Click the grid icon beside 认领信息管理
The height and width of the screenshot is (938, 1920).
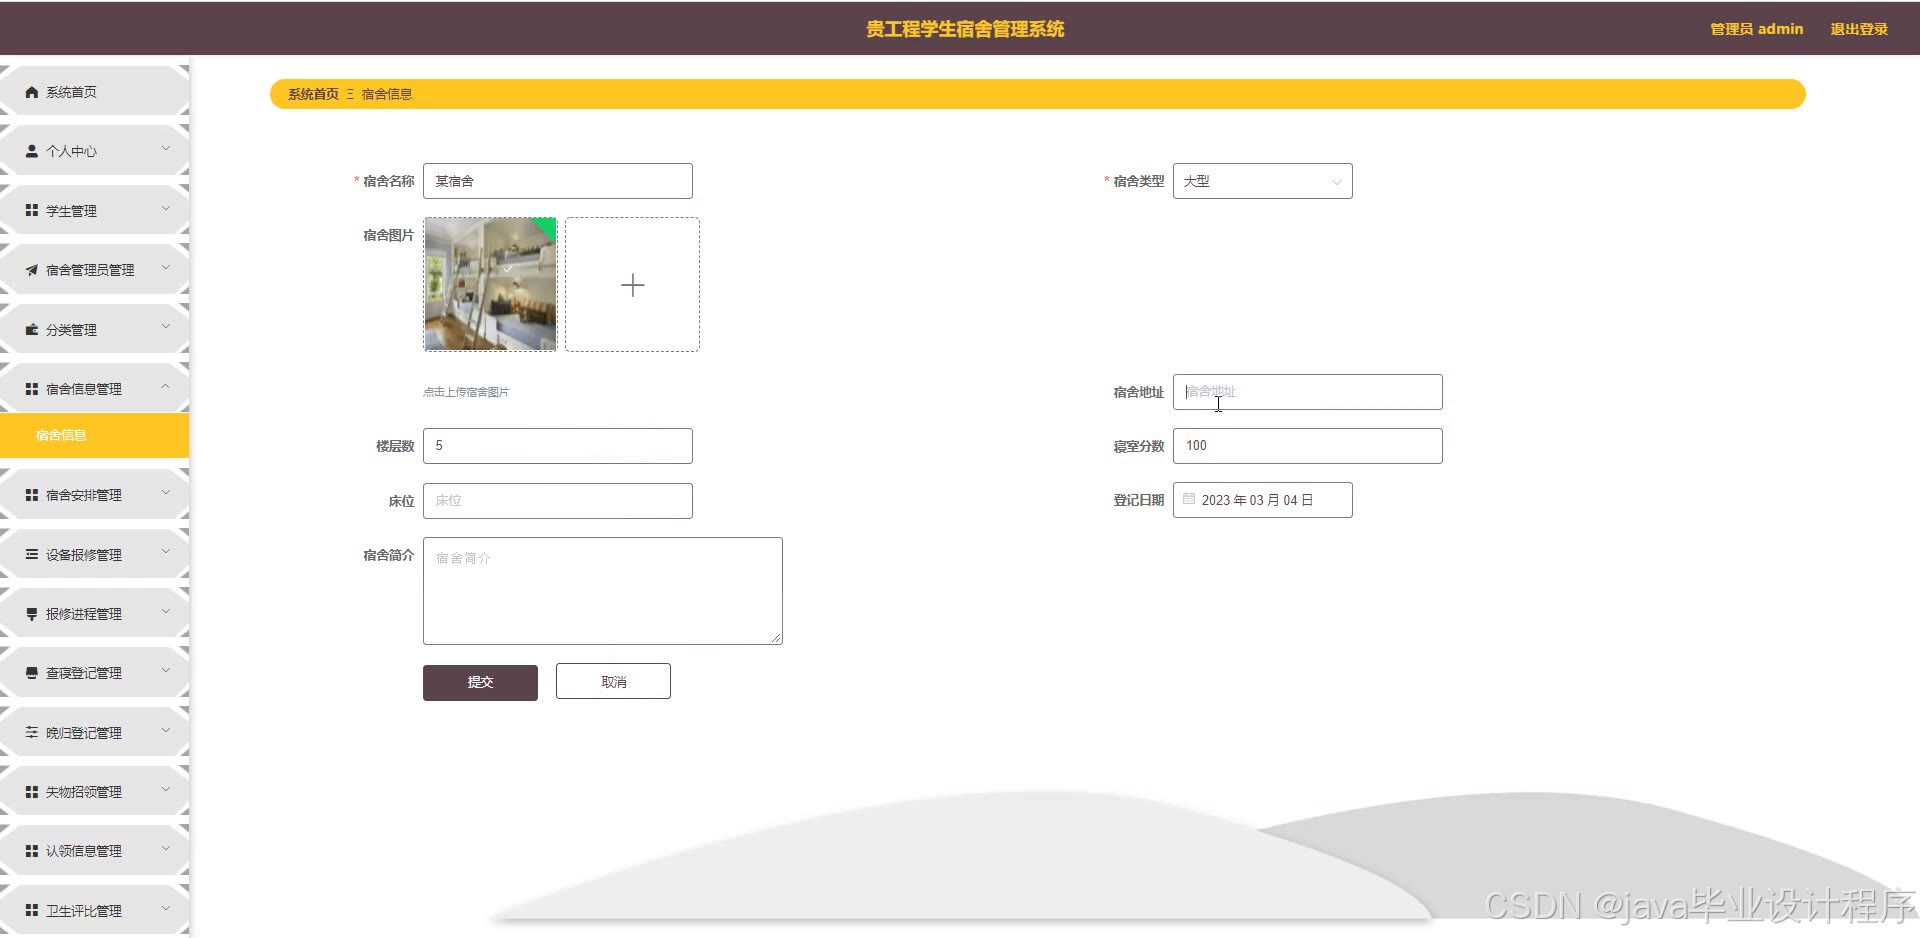[32, 851]
